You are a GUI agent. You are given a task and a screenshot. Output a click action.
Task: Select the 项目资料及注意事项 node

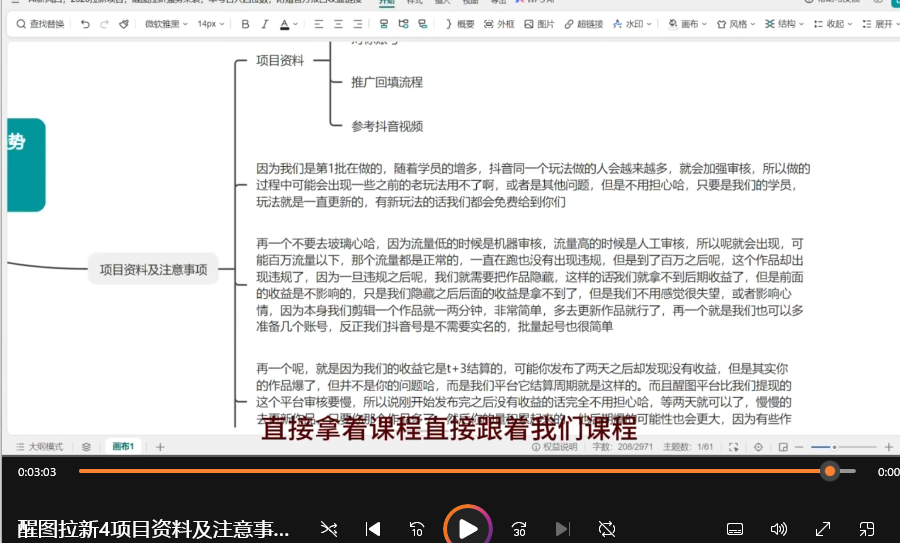[x=153, y=269]
